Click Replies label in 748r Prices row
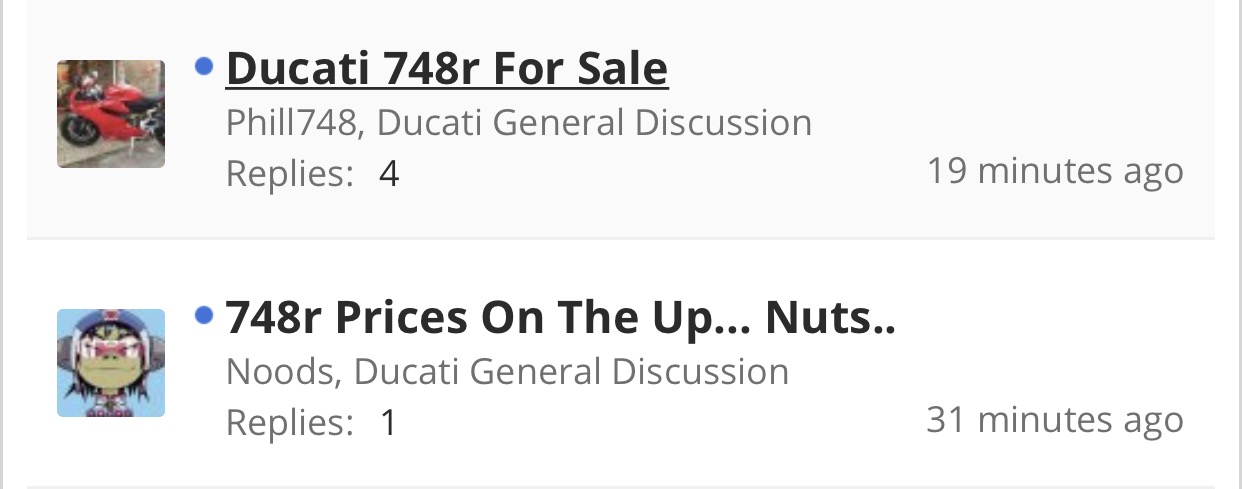 [290, 423]
